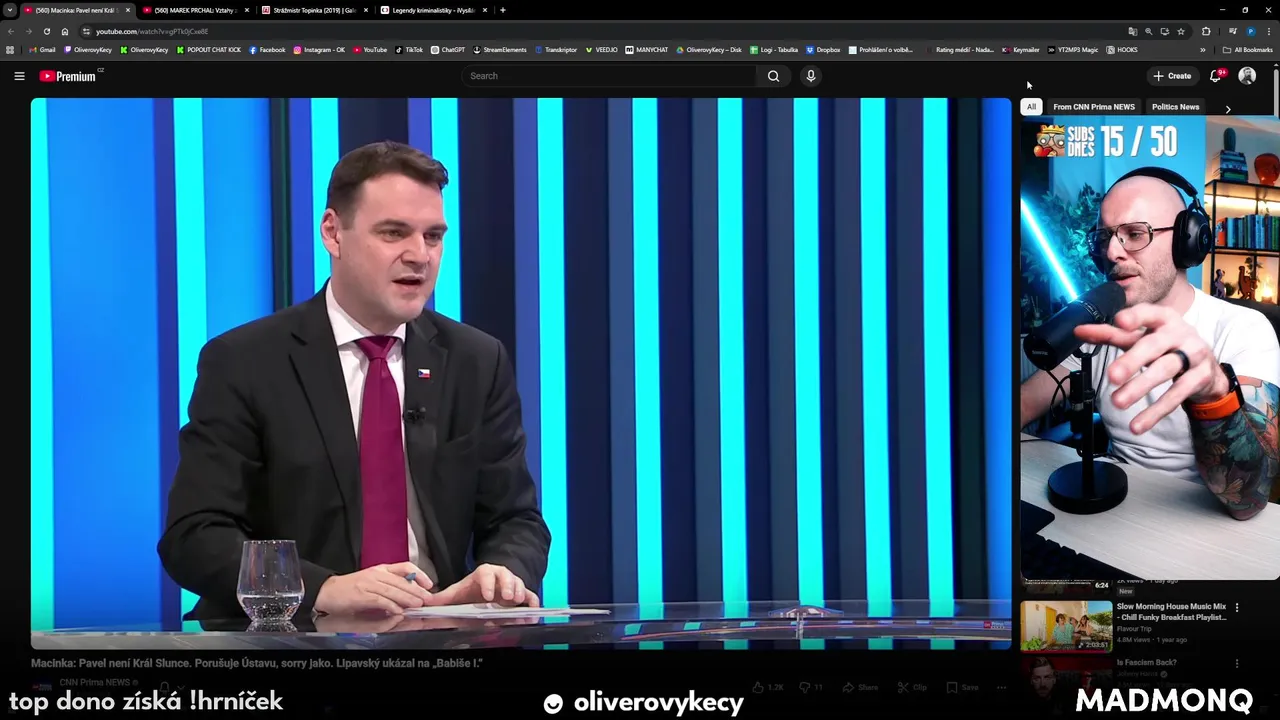Open Slow Morning House Music Mix thumbnail
1280x720 pixels.
(x=1066, y=626)
